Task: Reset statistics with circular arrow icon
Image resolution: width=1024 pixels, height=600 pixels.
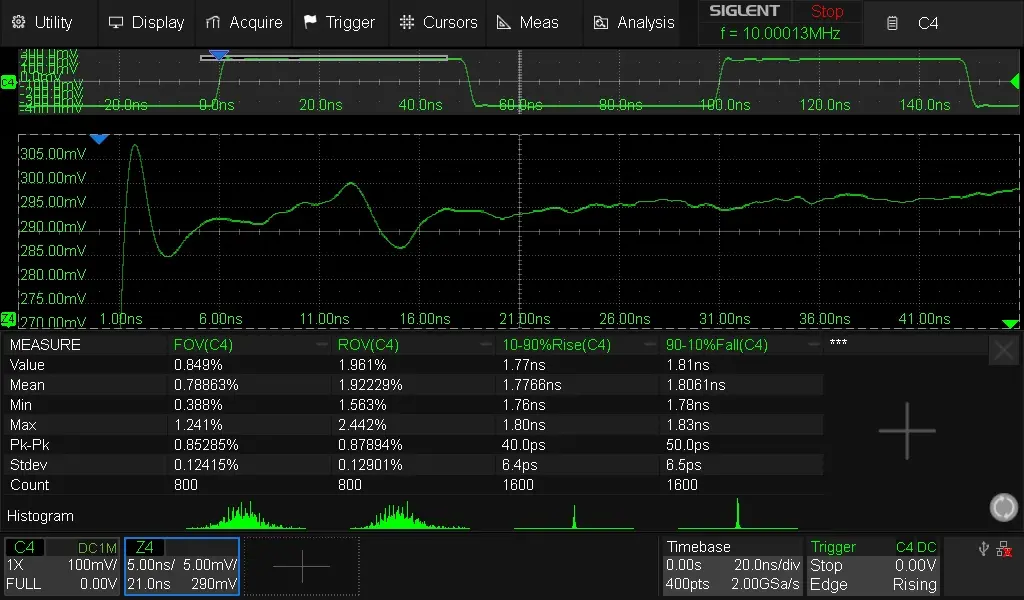Action: [x=1003, y=507]
